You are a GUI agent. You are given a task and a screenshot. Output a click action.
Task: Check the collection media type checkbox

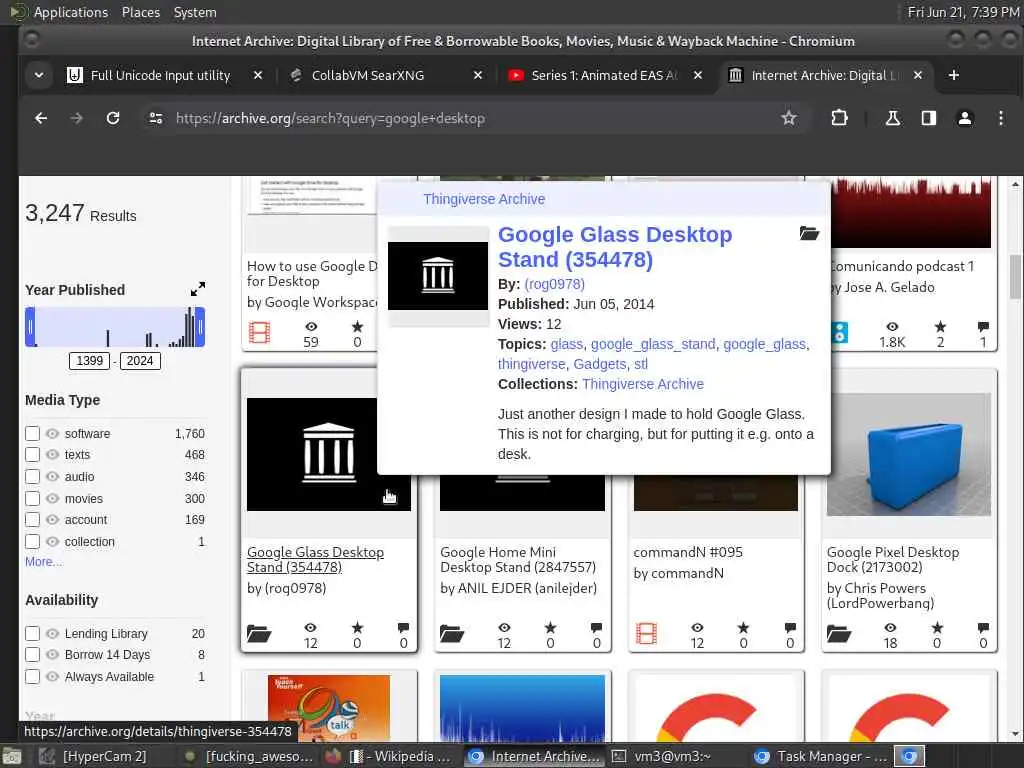pos(33,541)
